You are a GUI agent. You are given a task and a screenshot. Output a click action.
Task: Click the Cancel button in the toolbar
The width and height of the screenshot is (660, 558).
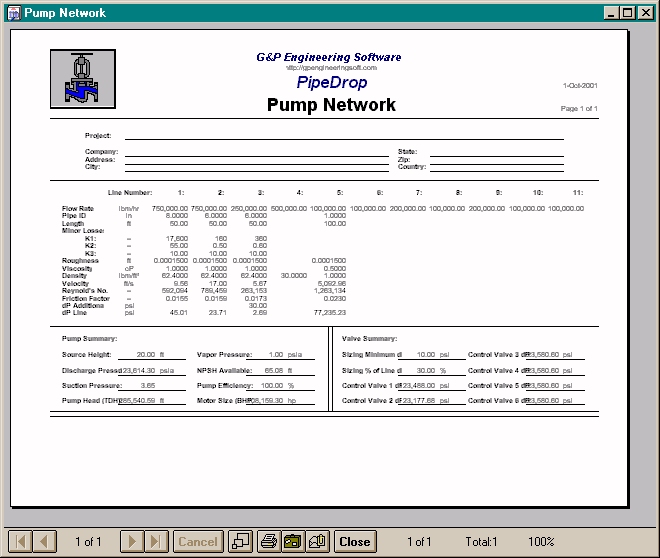pos(198,541)
